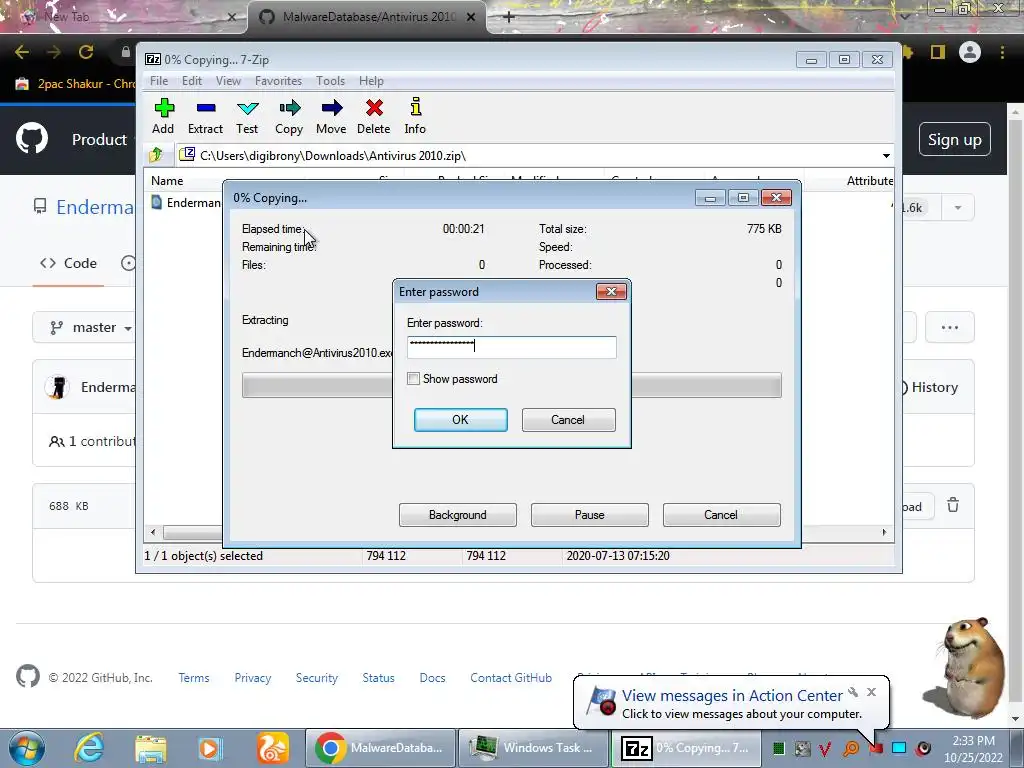
Task: Pause the extraction in the copying dialog
Action: pos(589,515)
